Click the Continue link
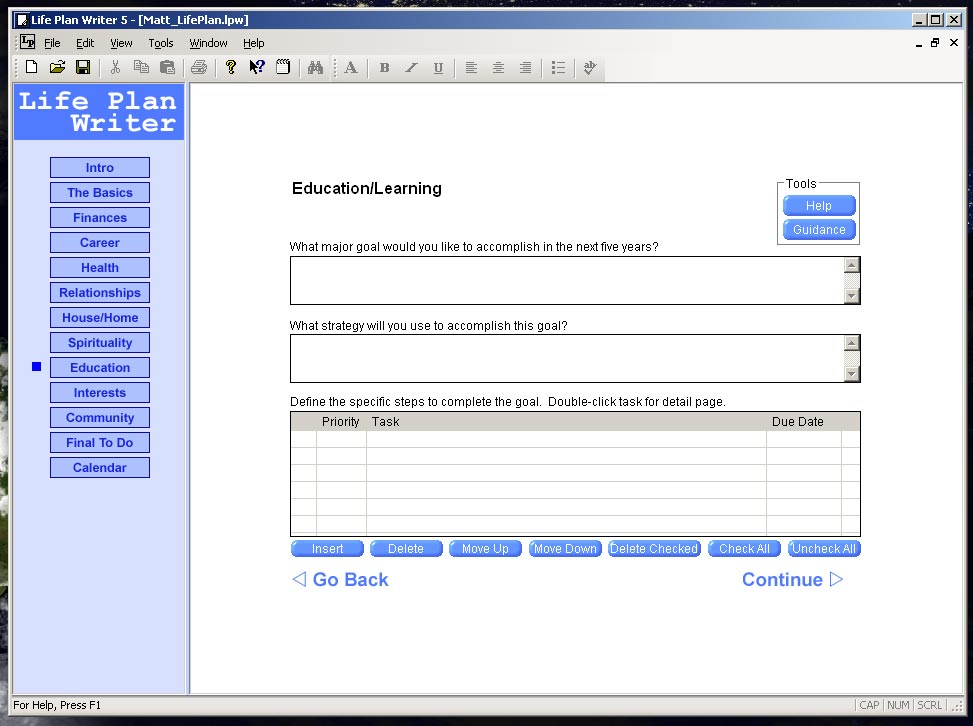 click(792, 580)
